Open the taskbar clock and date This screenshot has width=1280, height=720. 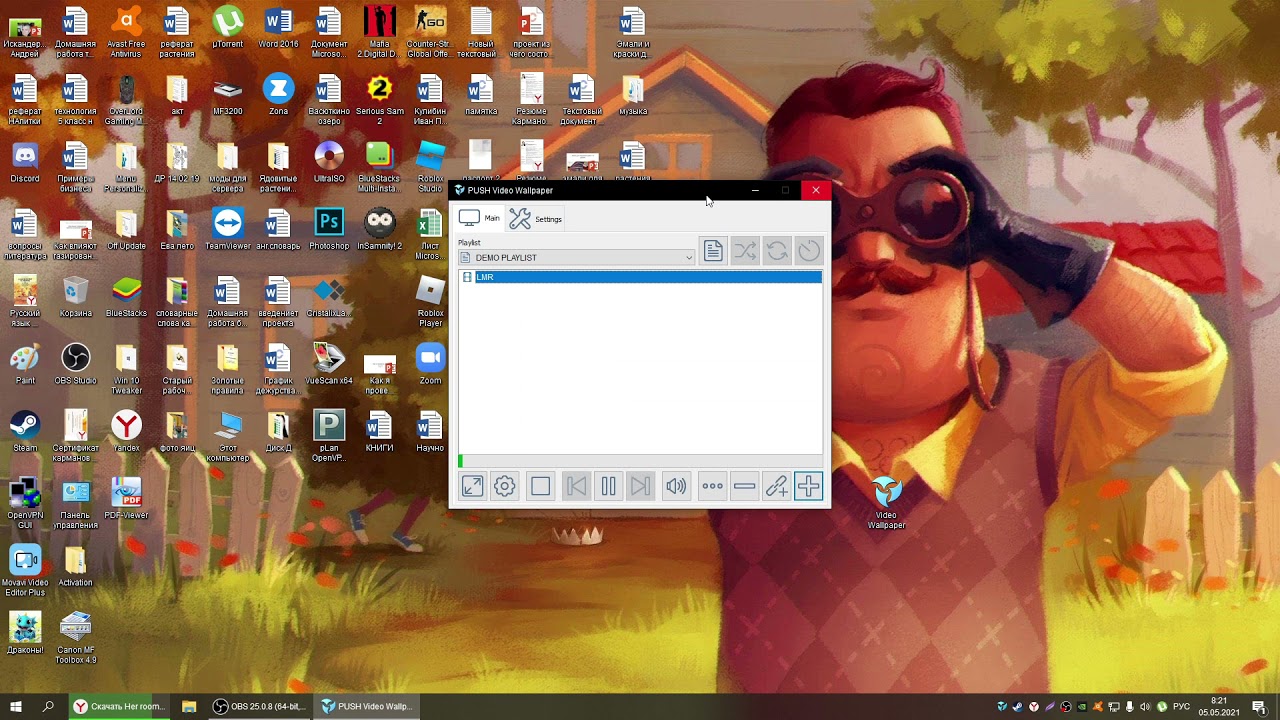pyautogui.click(x=1218, y=706)
